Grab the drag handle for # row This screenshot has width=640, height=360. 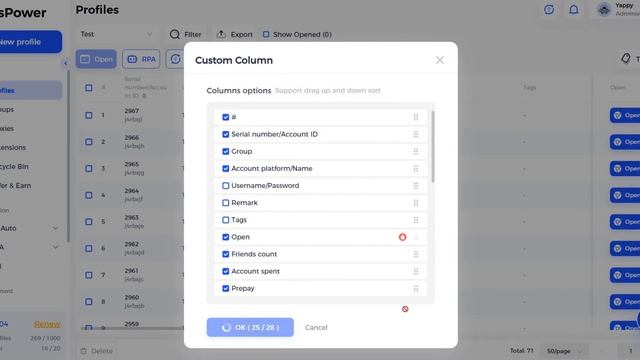click(416, 117)
